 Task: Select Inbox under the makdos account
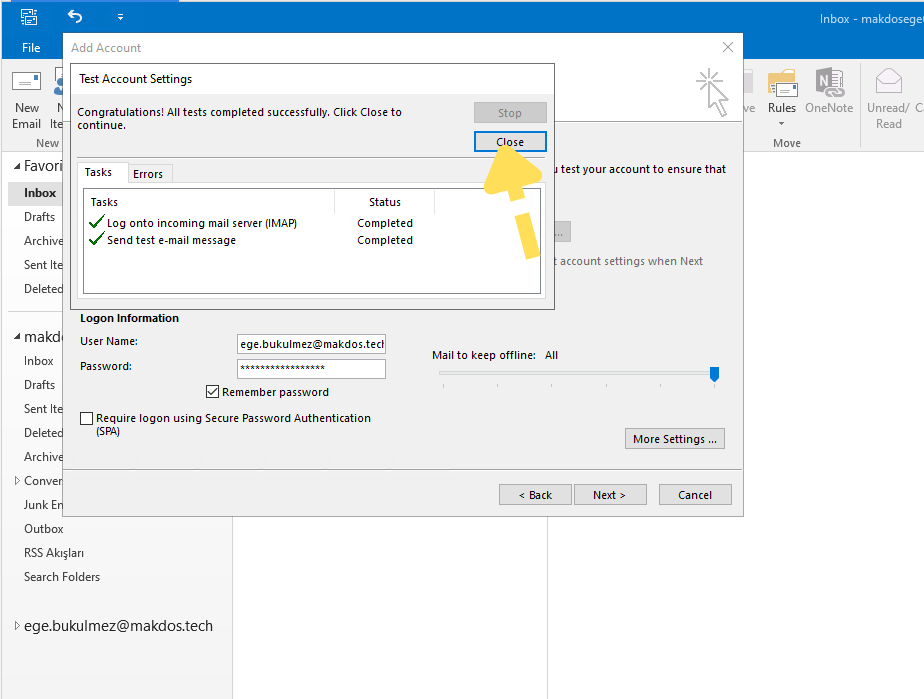[38, 361]
